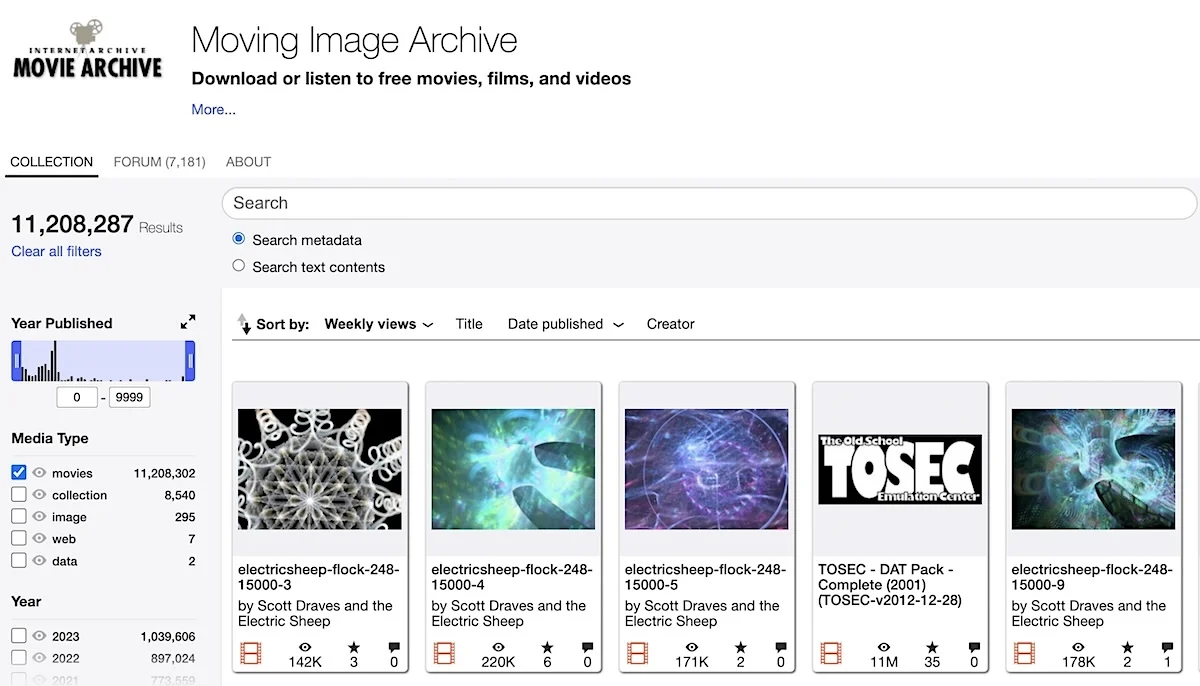Select the Search metadata radio button
Screen dimensions: 1200x686
(x=238, y=239)
